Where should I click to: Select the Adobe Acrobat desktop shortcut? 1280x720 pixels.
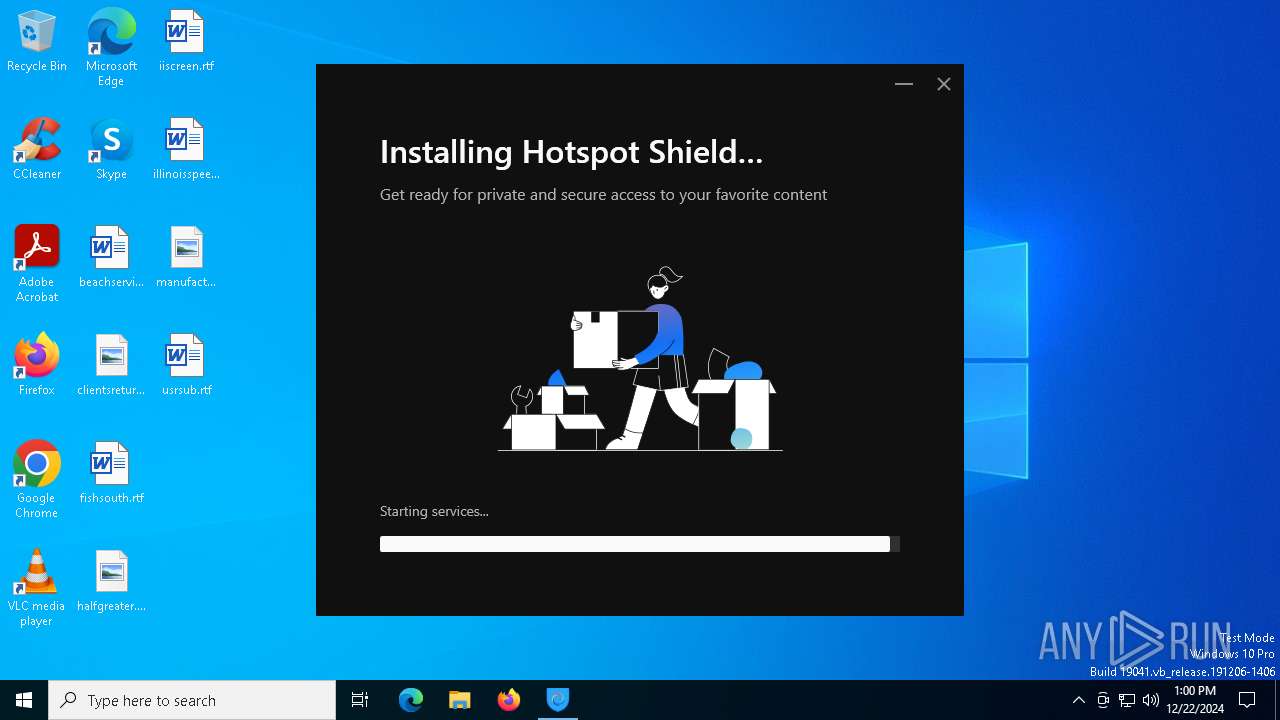pos(37,264)
